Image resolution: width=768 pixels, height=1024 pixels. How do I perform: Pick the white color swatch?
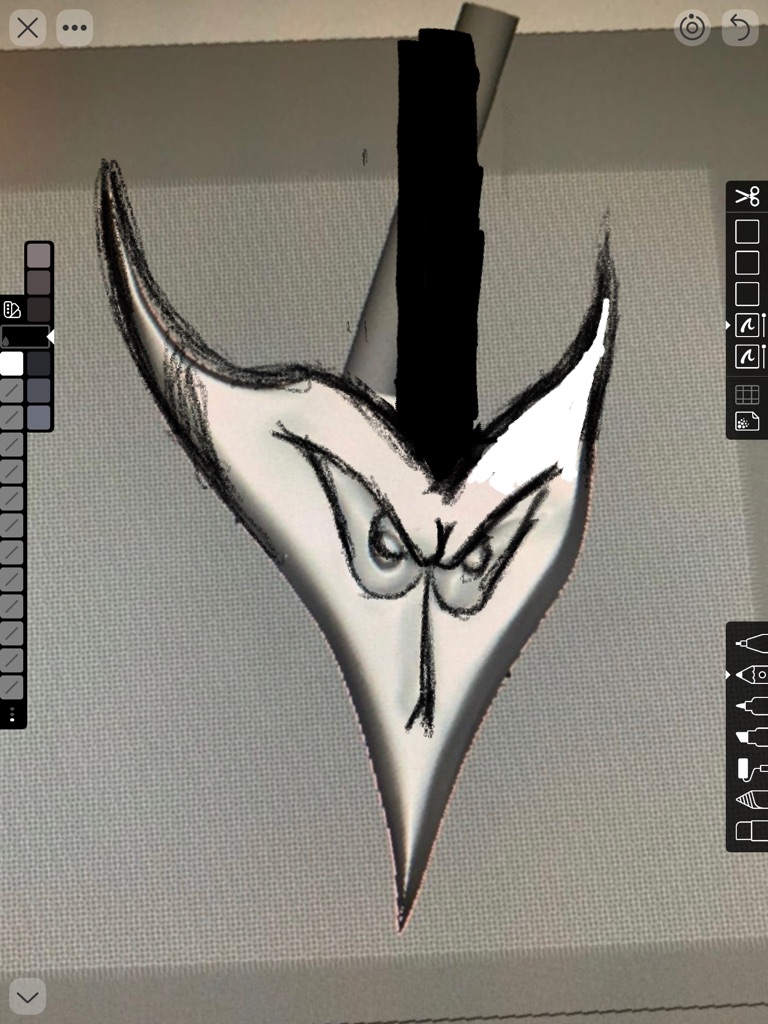[x=12, y=363]
